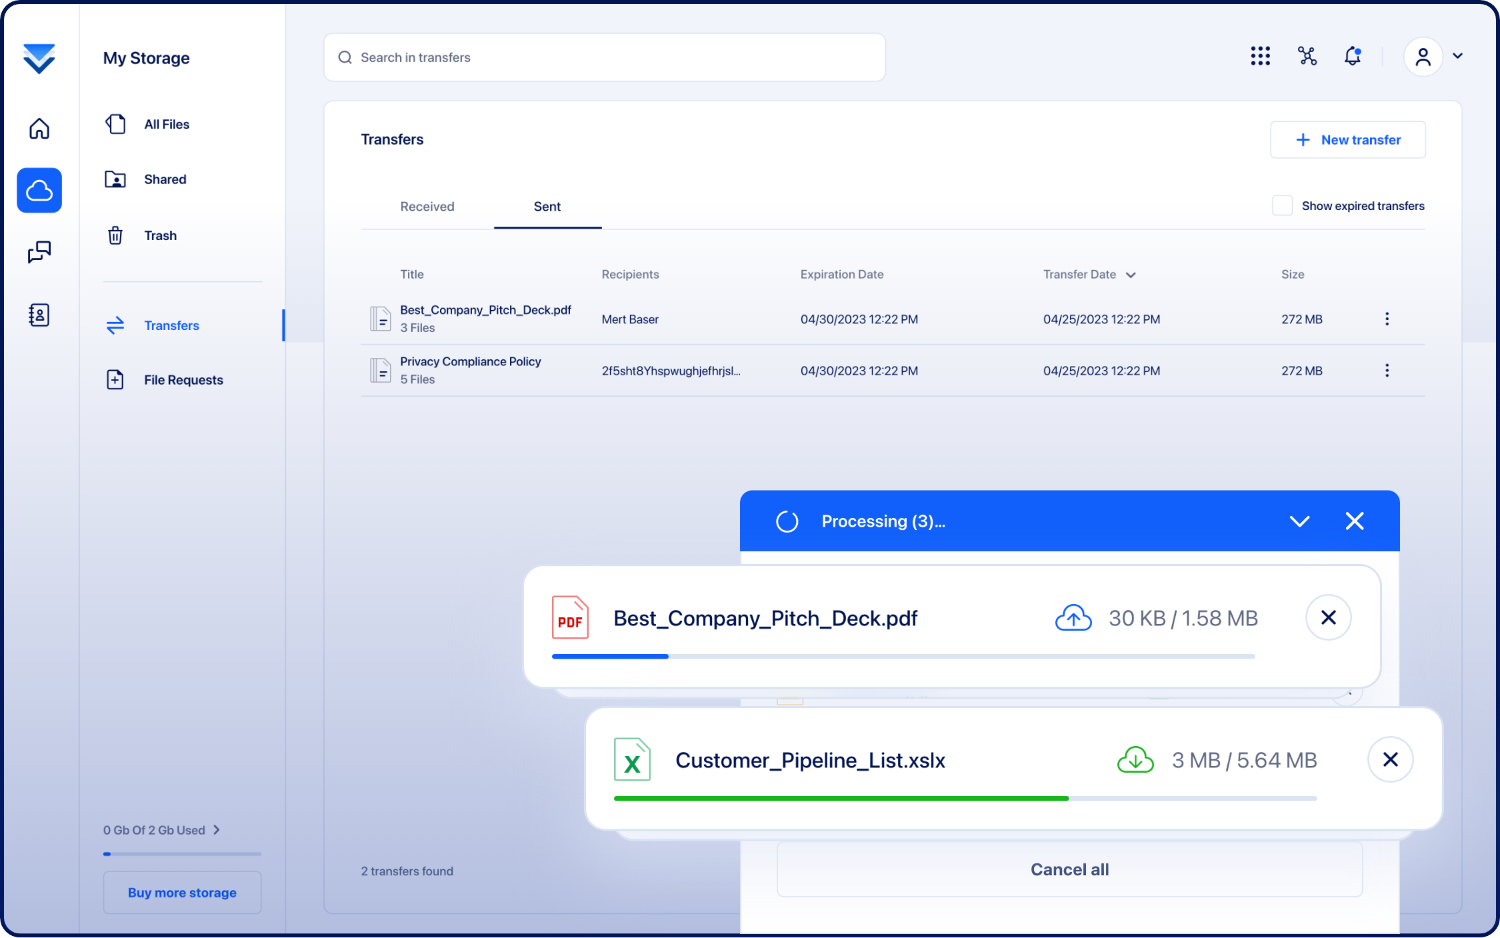
Task: Expand the storage usage details chevron
Action: 216,830
